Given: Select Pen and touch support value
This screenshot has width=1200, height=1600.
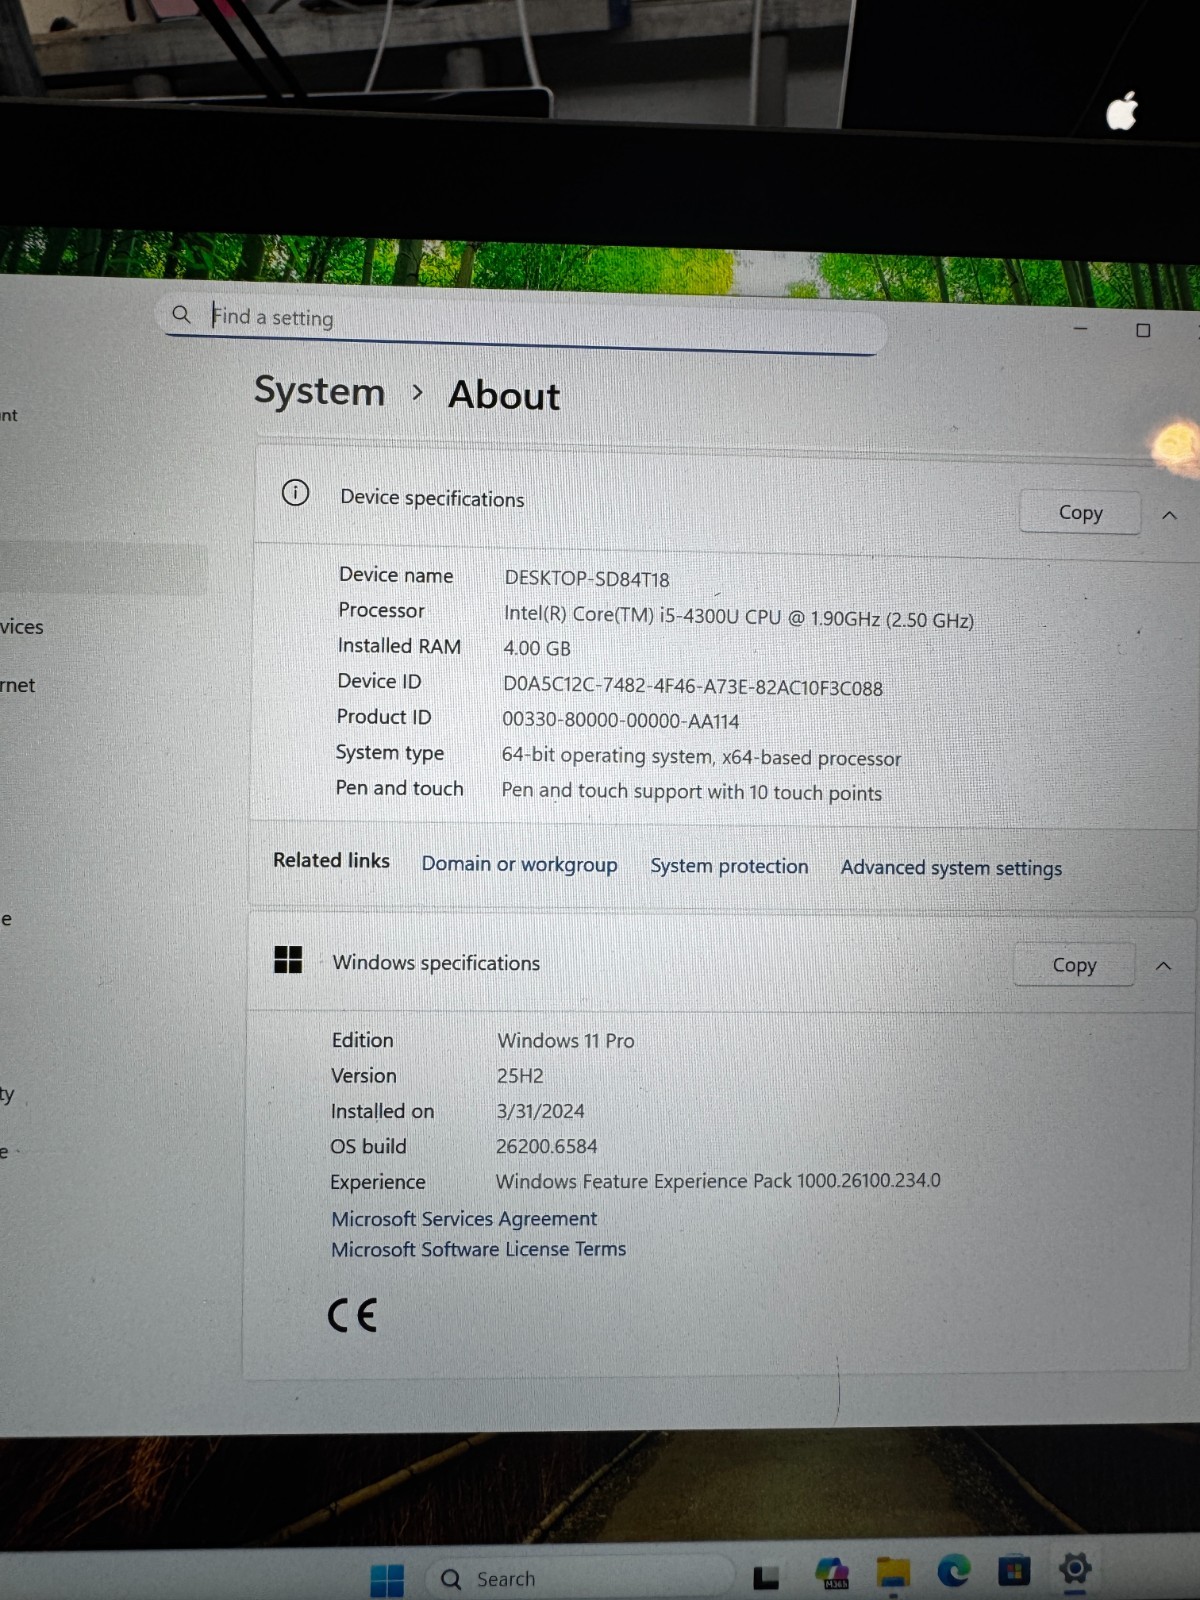Looking at the screenshot, I should click(x=692, y=792).
